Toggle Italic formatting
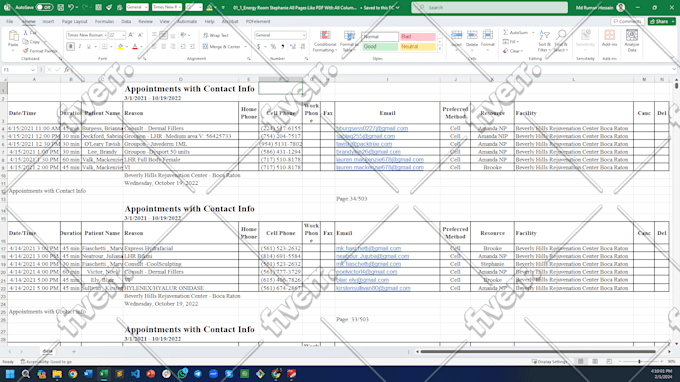This screenshot has width=680, height=382. click(x=80, y=46)
